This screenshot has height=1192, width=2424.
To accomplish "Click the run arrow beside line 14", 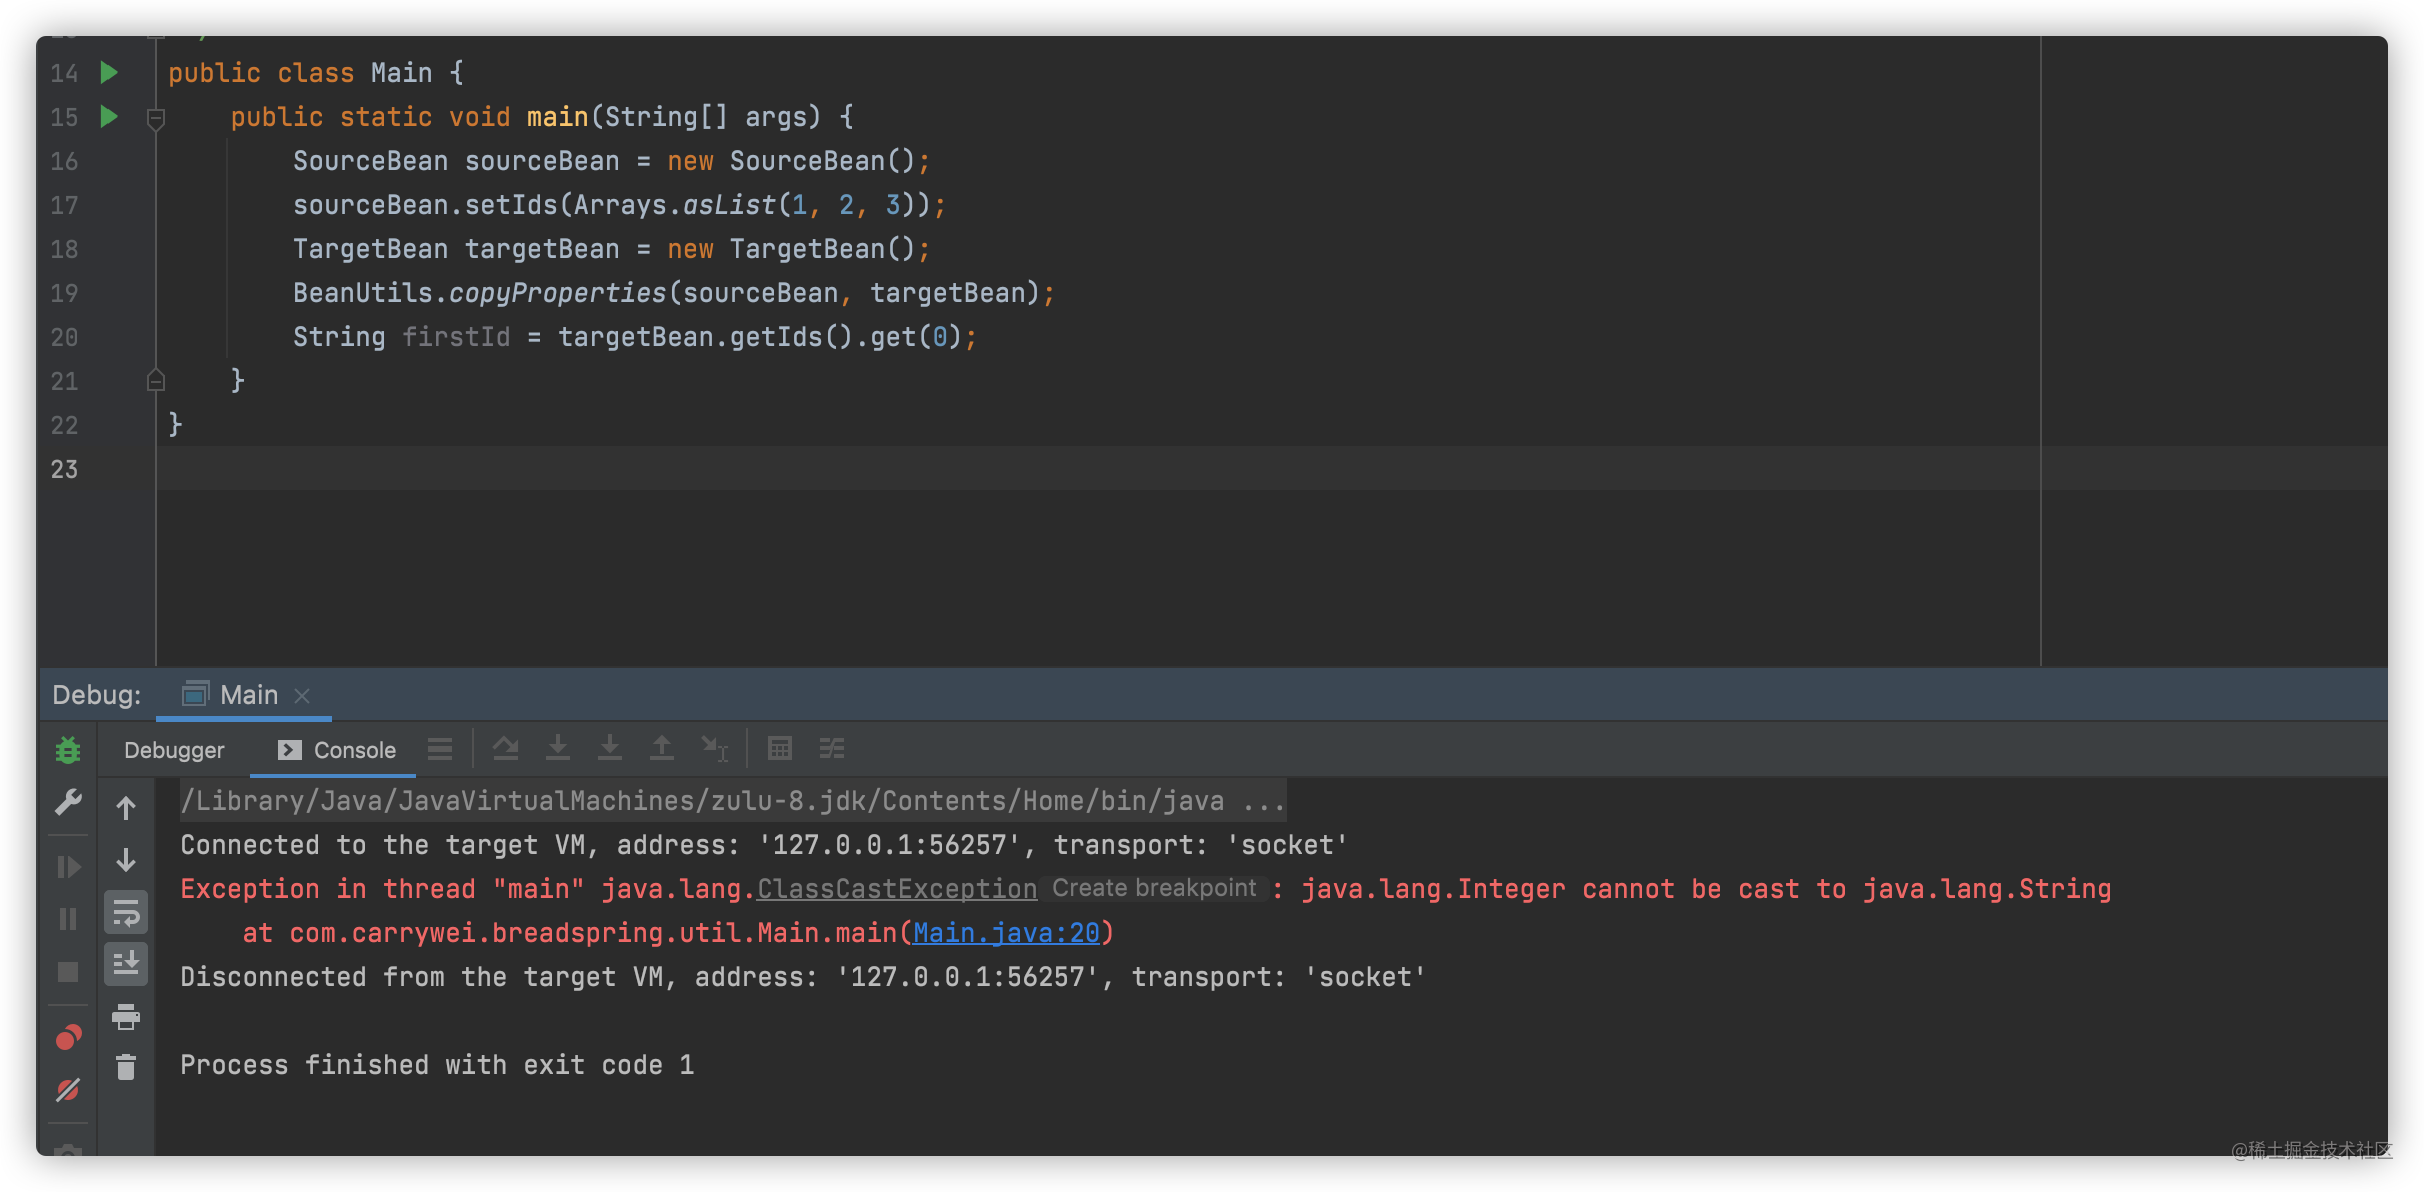I will 108,72.
